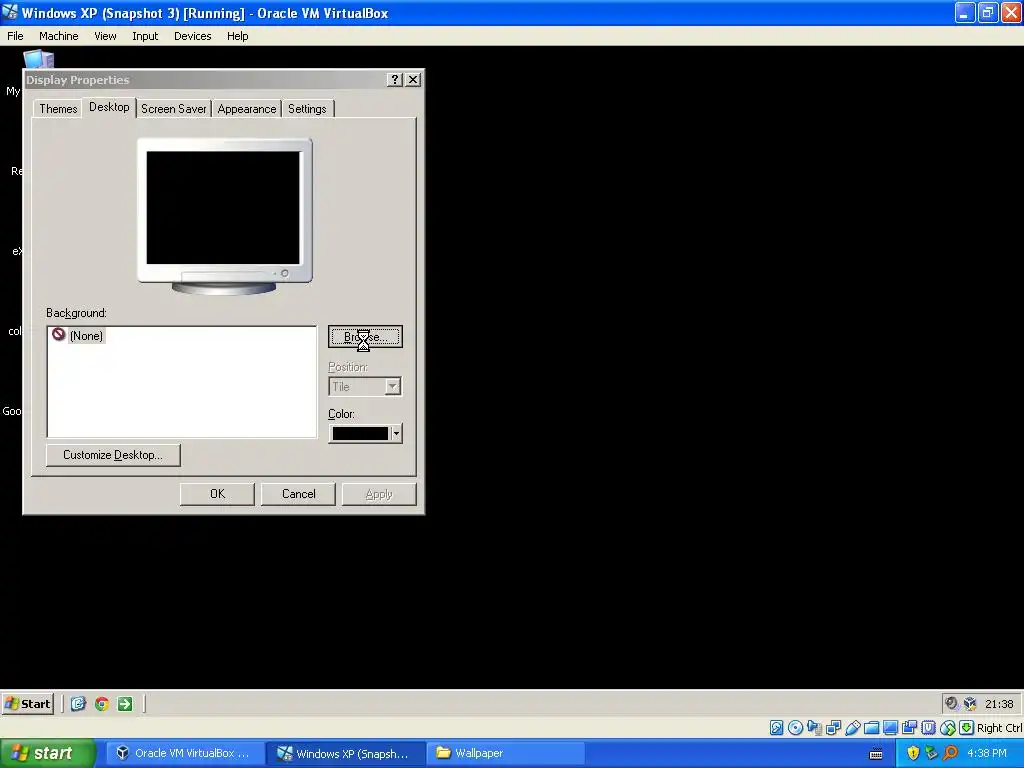Click the network adapters status icon

click(x=833, y=728)
